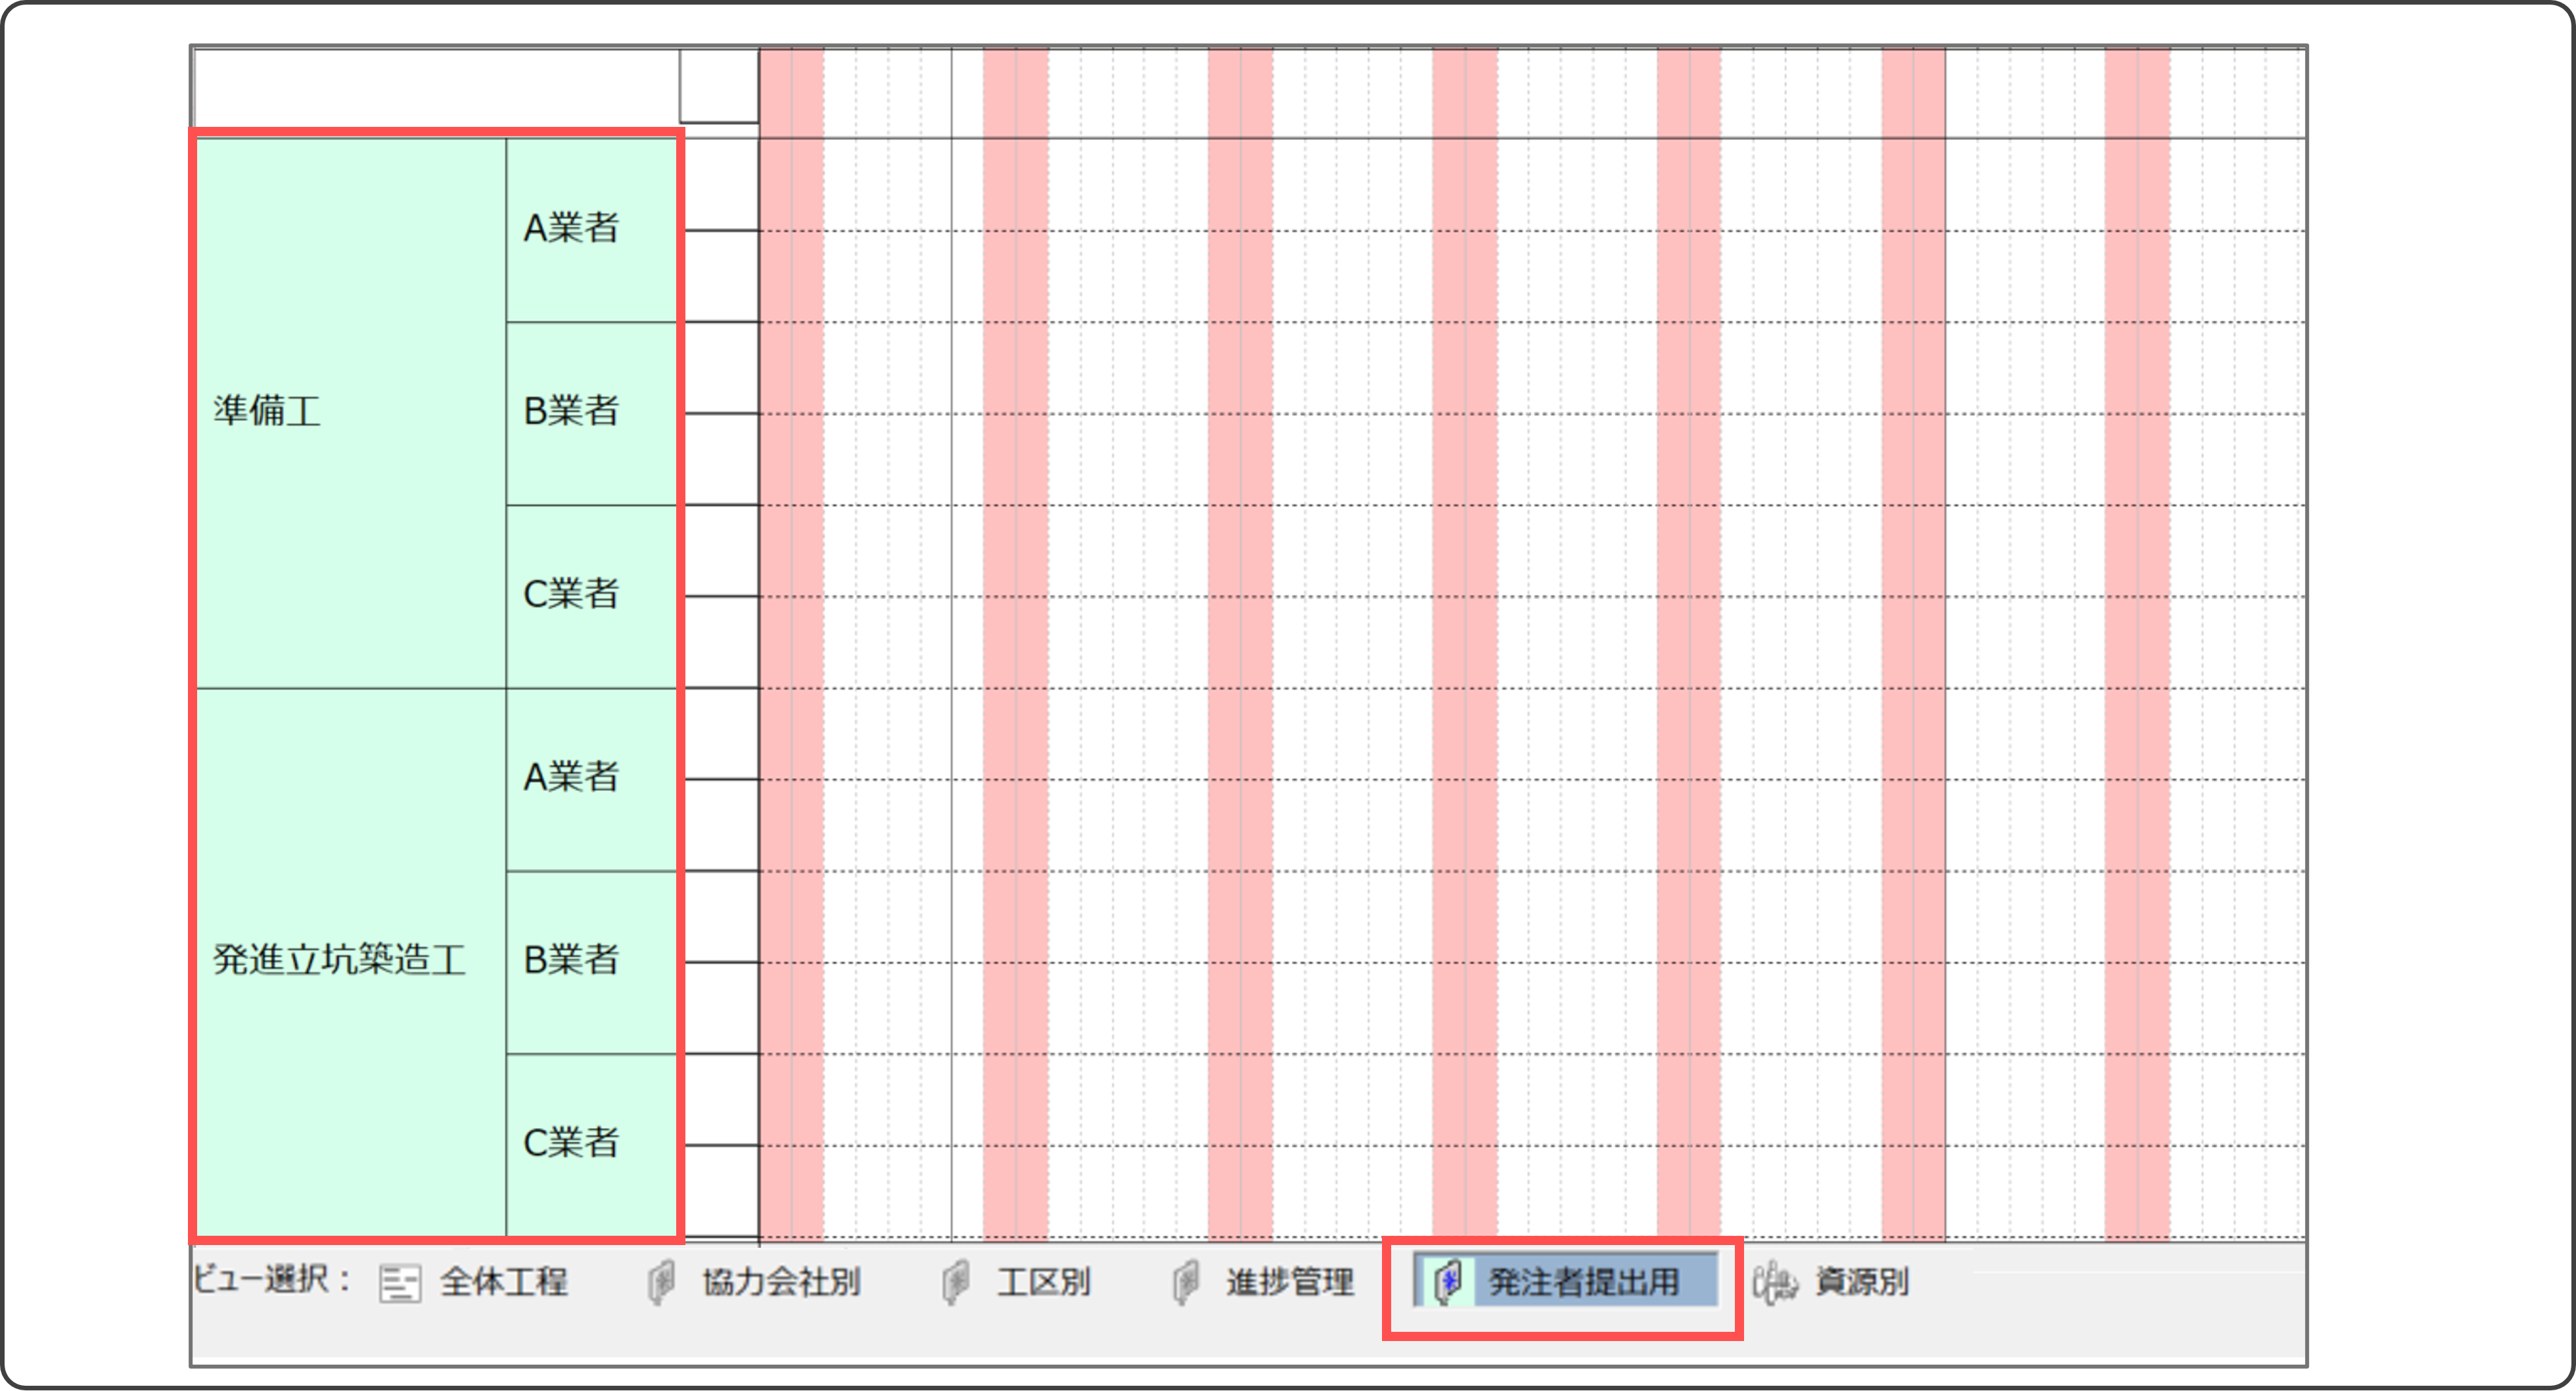Open the 工区別 view label

tap(1043, 1282)
